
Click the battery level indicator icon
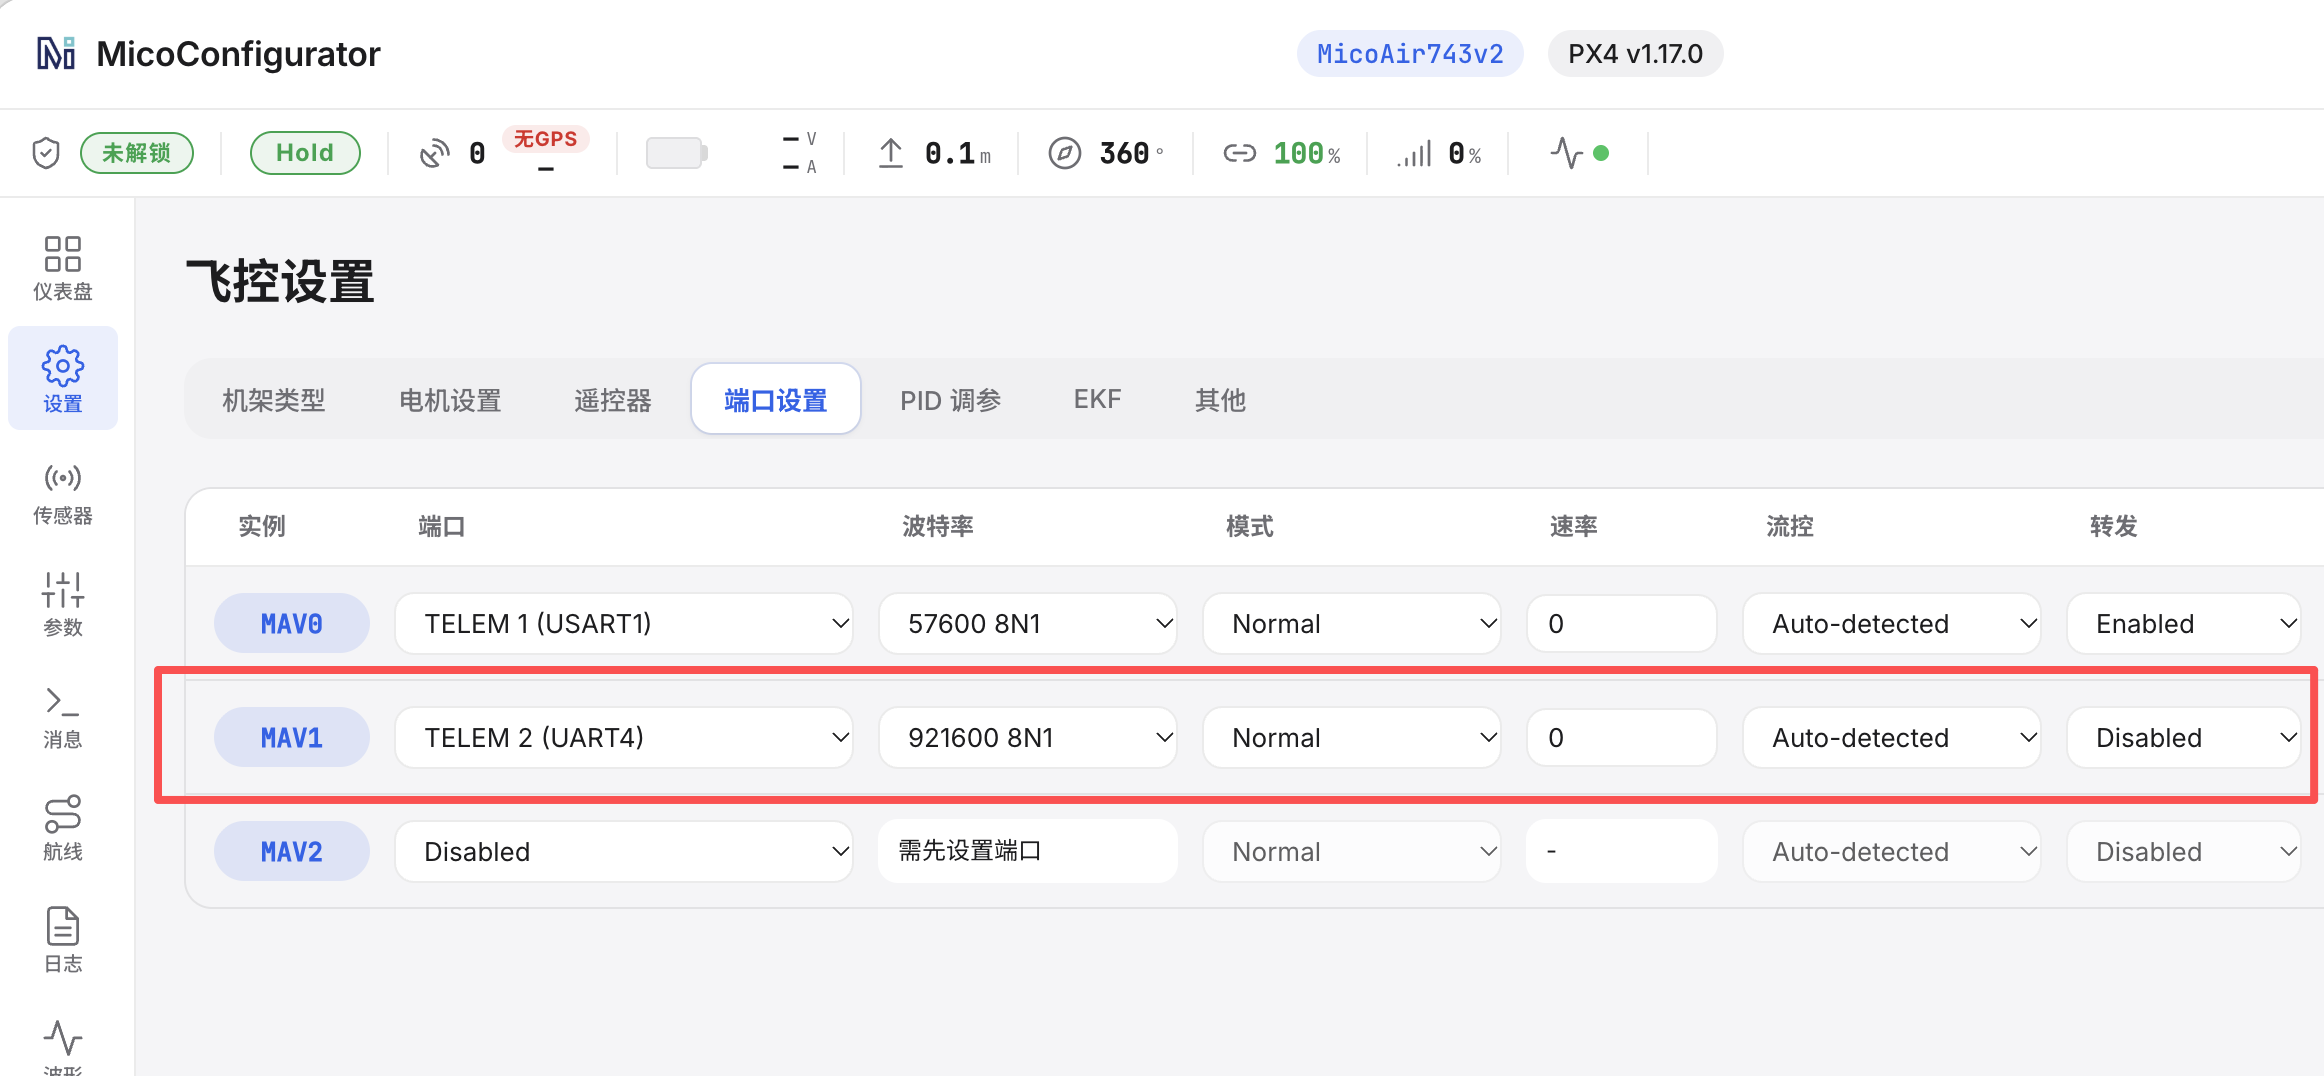[677, 153]
